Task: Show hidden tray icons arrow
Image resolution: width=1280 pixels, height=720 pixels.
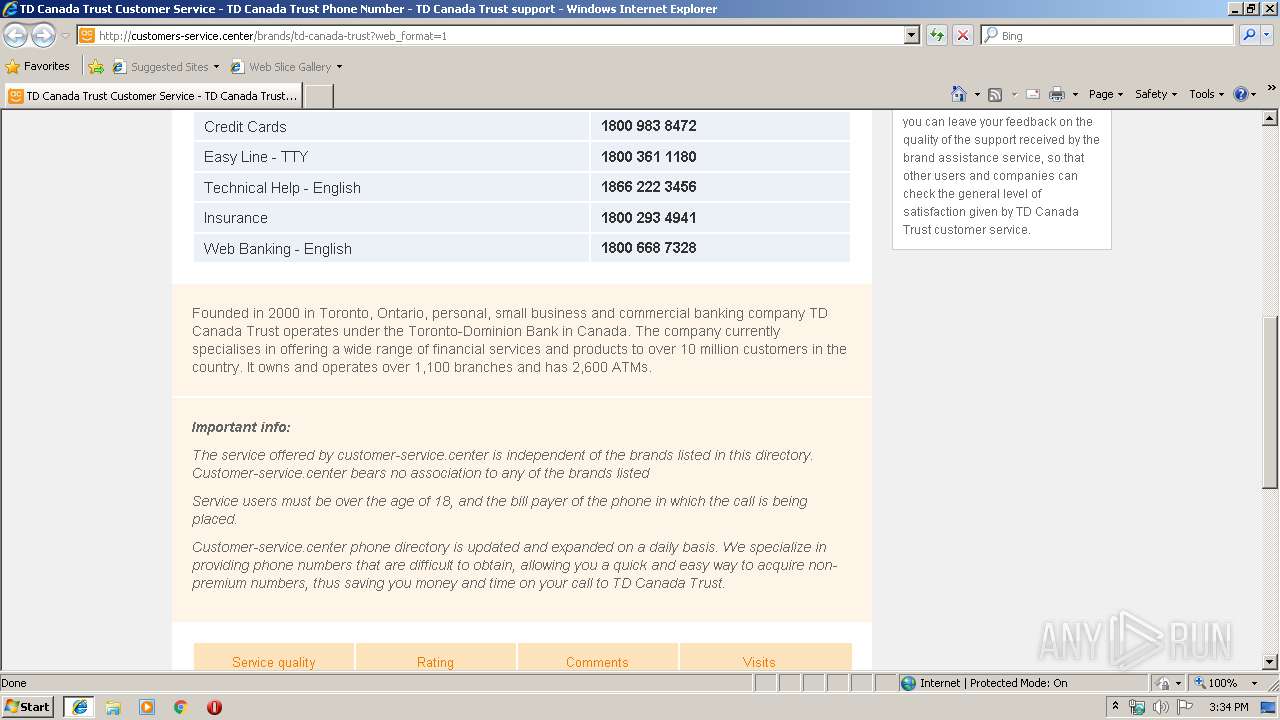Action: point(1115,706)
